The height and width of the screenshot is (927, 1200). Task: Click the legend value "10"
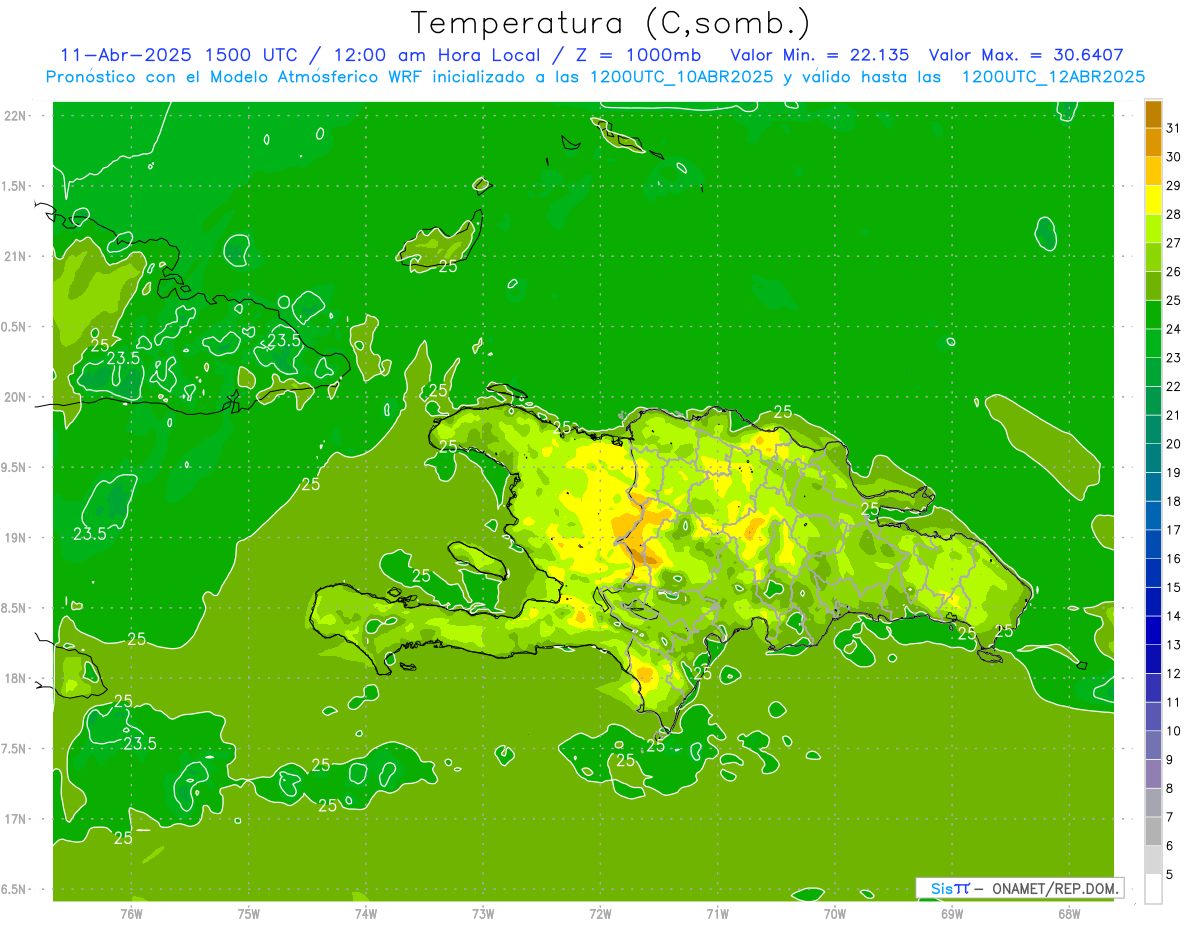(1173, 731)
